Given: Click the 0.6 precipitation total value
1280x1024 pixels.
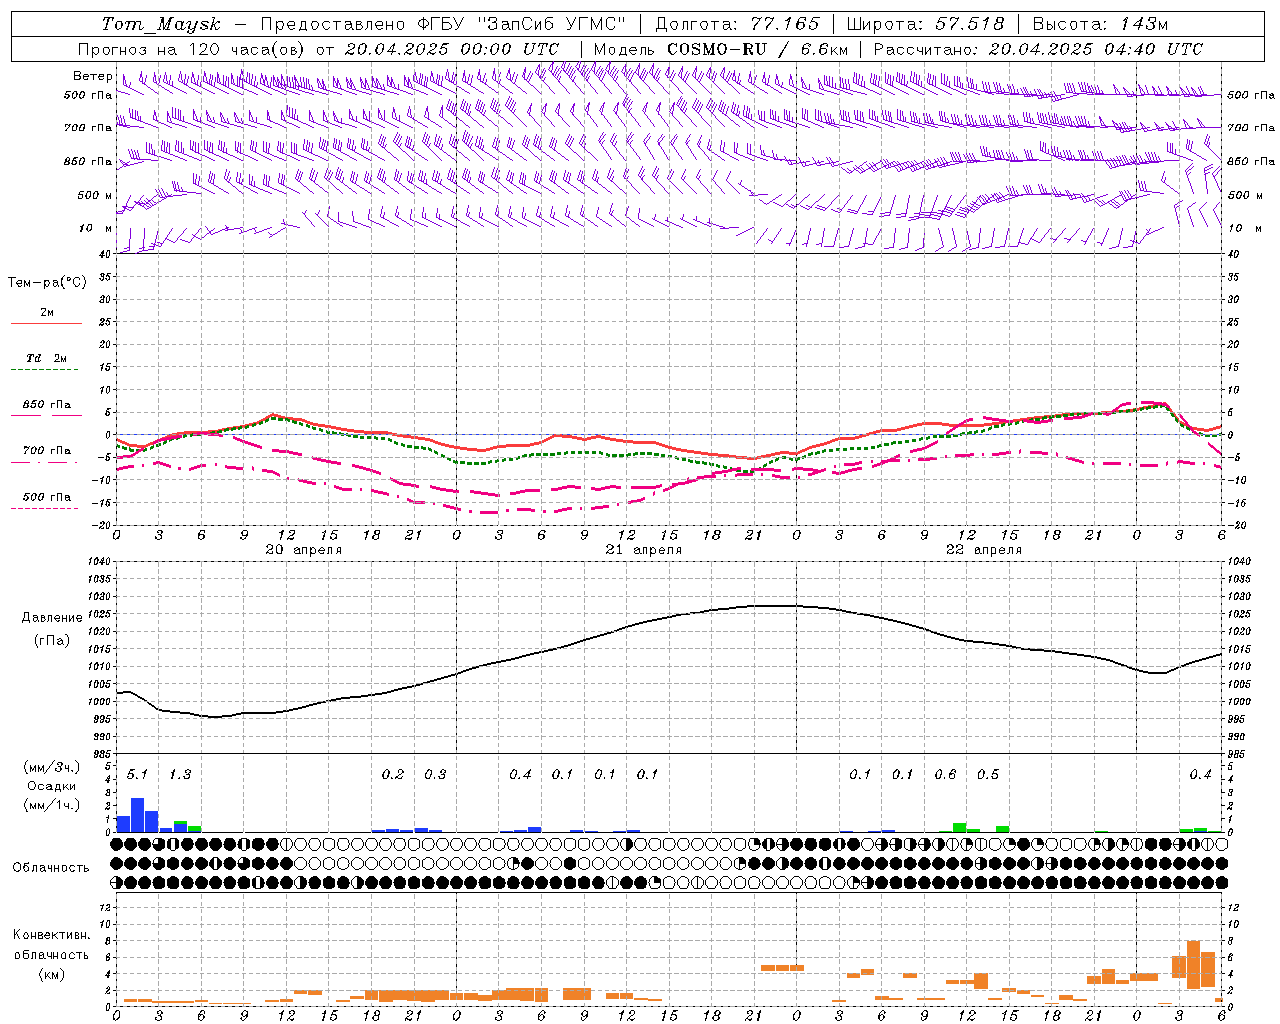Looking at the screenshot, I should click(x=945, y=774).
